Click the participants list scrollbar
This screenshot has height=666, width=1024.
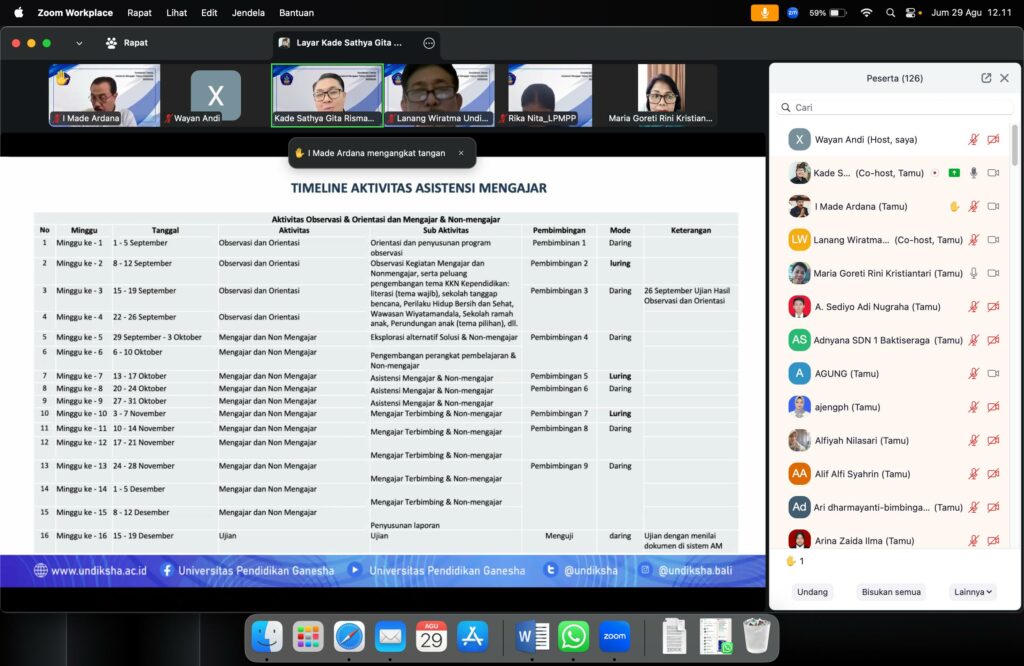(x=1014, y=145)
